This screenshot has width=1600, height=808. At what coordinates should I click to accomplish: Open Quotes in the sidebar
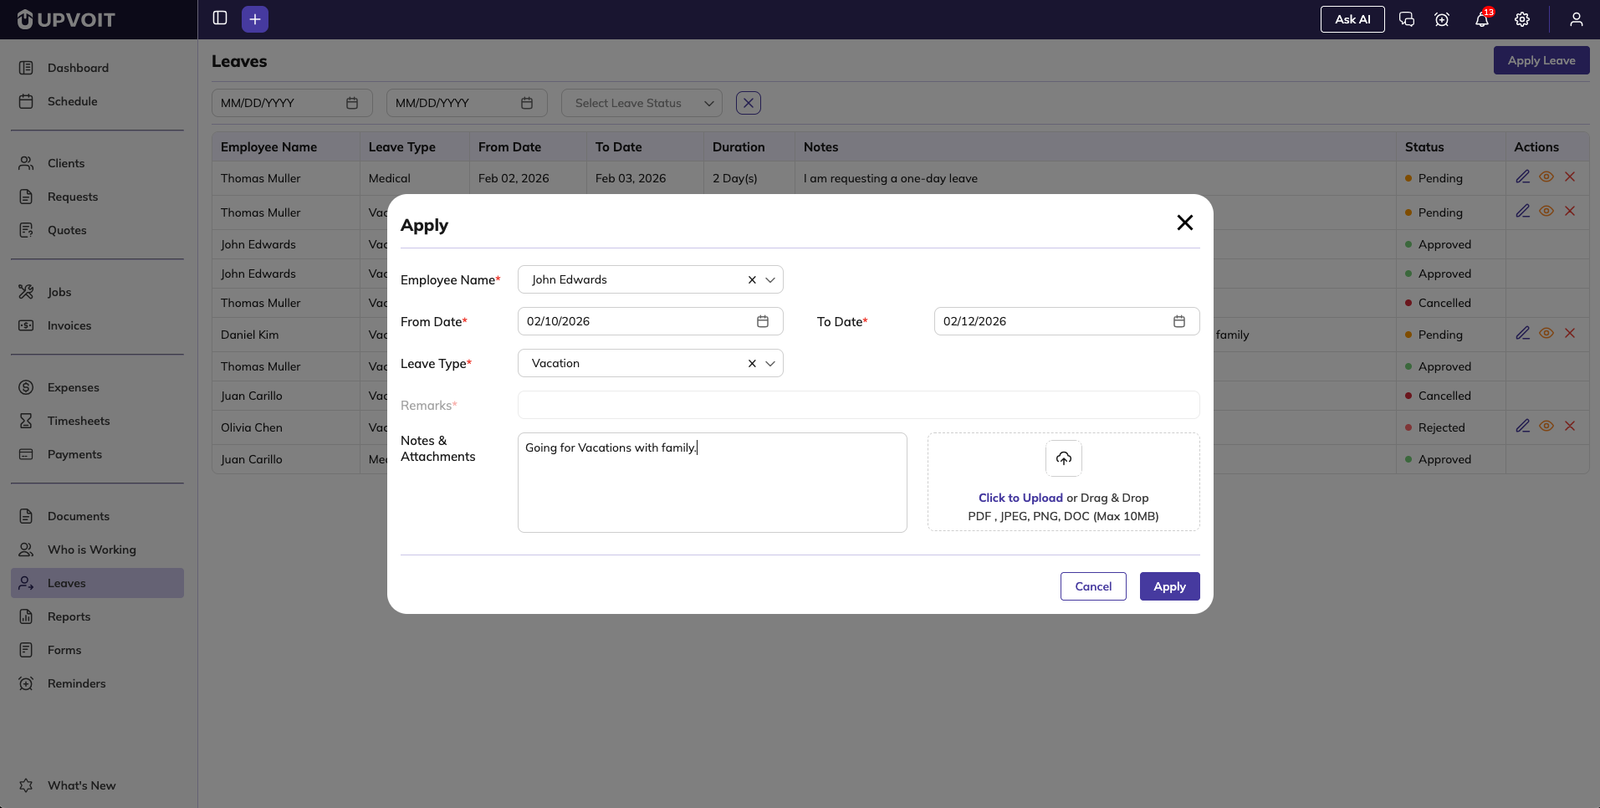coord(97,230)
